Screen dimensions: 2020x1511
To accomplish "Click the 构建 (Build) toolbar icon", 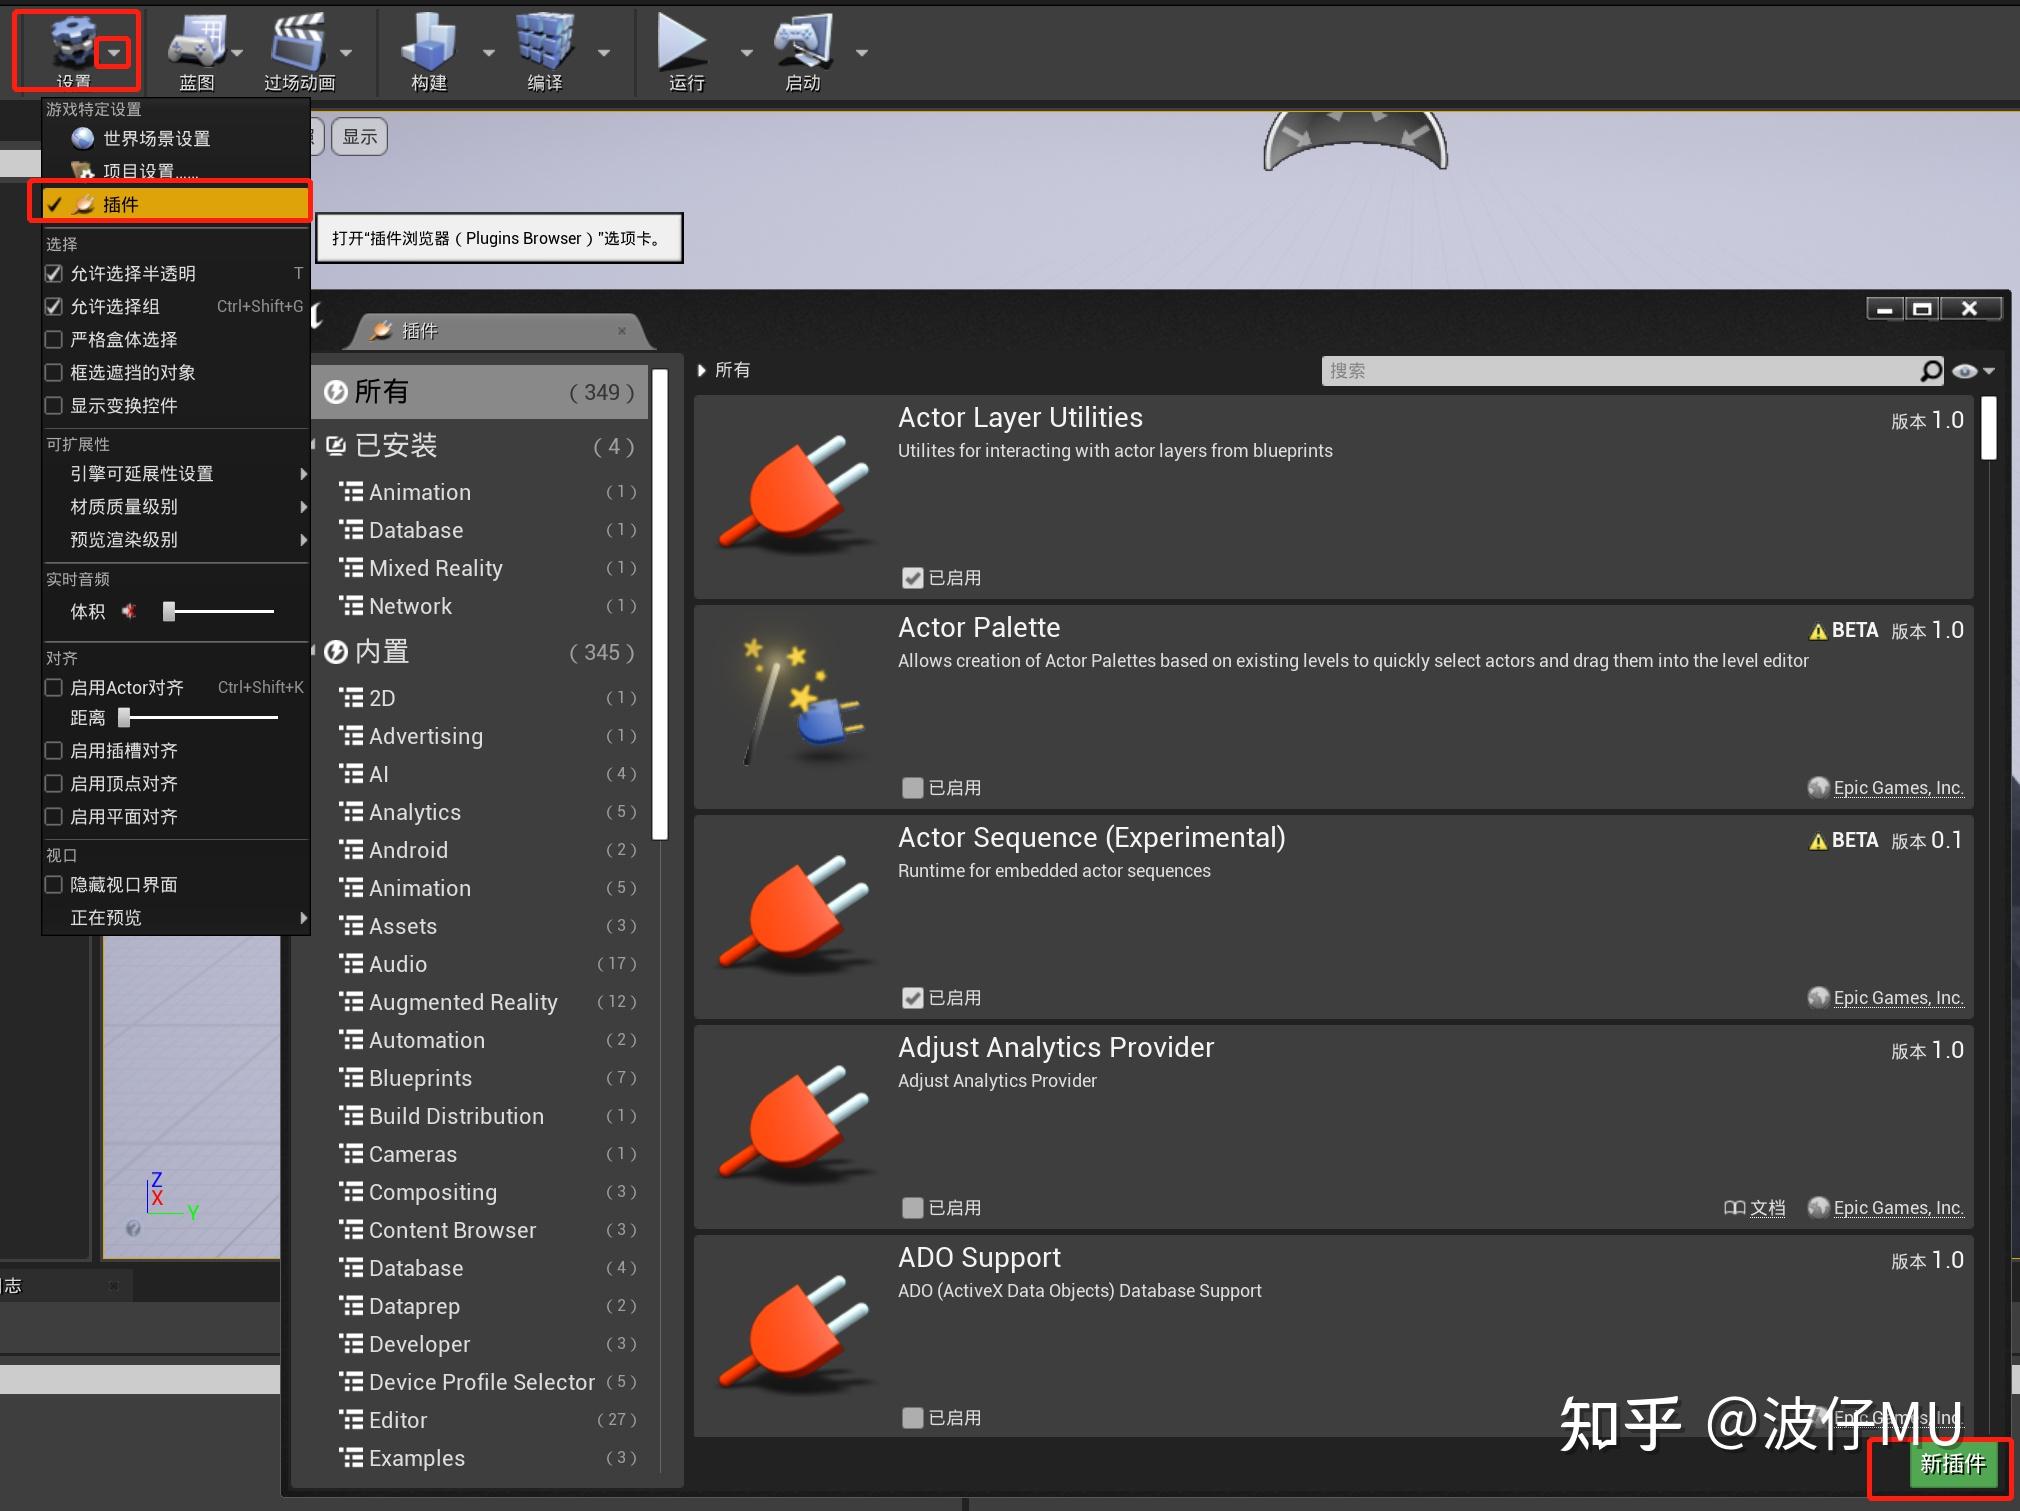I will click(x=428, y=42).
